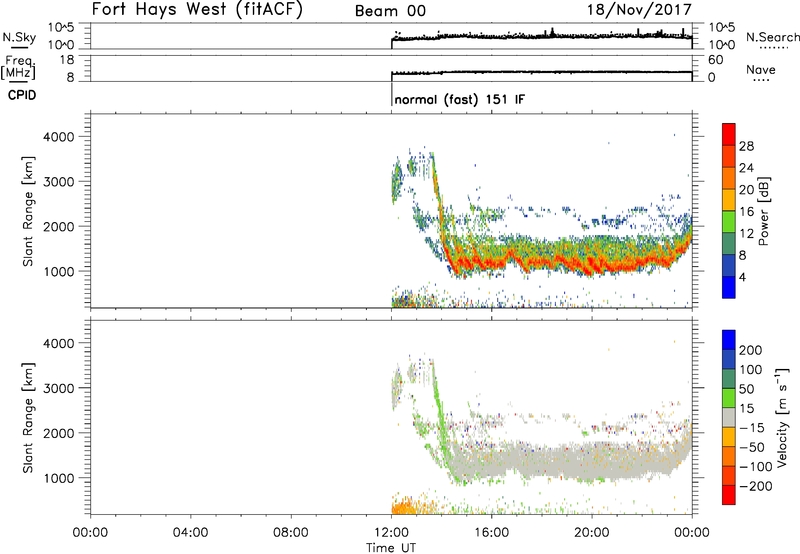Click the grey -15 to 15 Velocity colorbar segment
800x554 pixels.
(x=729, y=418)
